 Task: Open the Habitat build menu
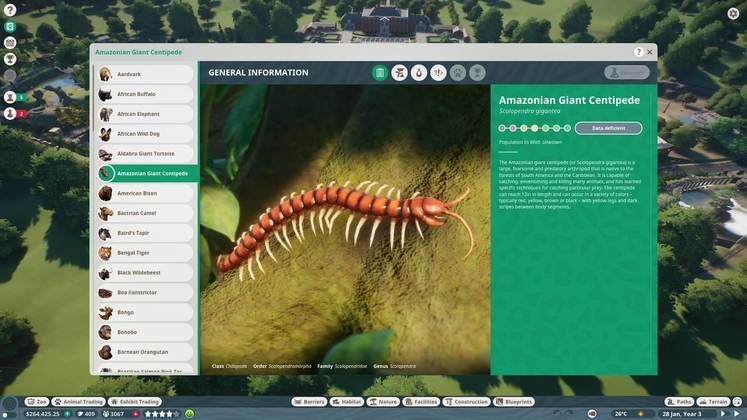(x=347, y=402)
